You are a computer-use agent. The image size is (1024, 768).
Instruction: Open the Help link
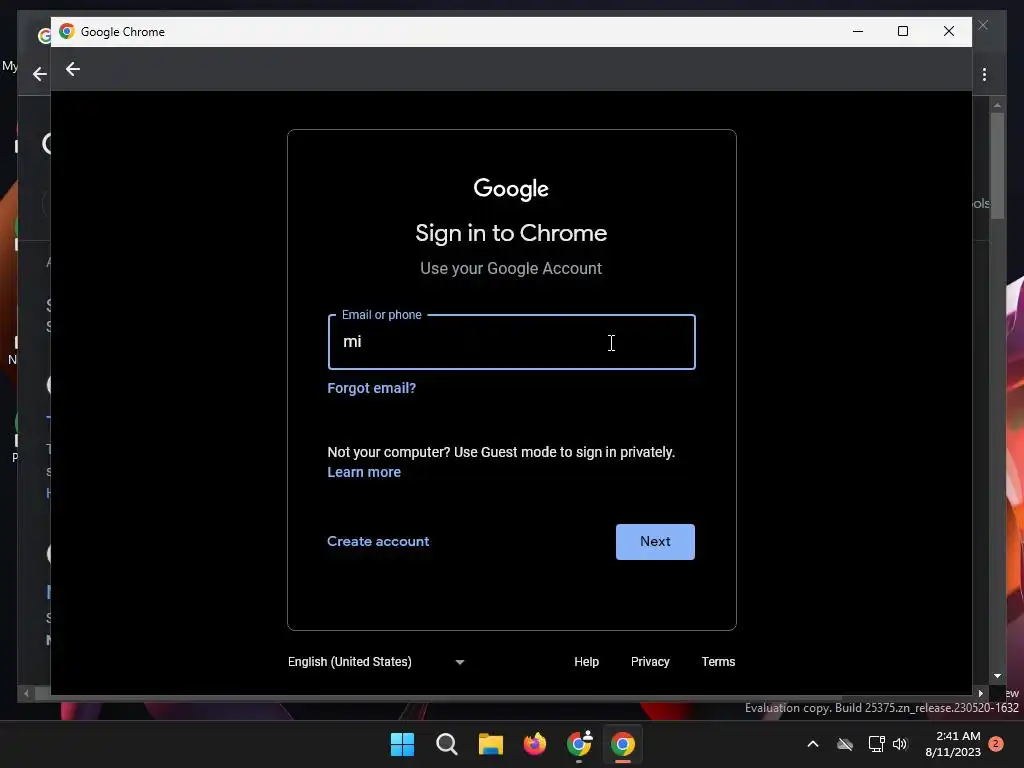coord(586,662)
